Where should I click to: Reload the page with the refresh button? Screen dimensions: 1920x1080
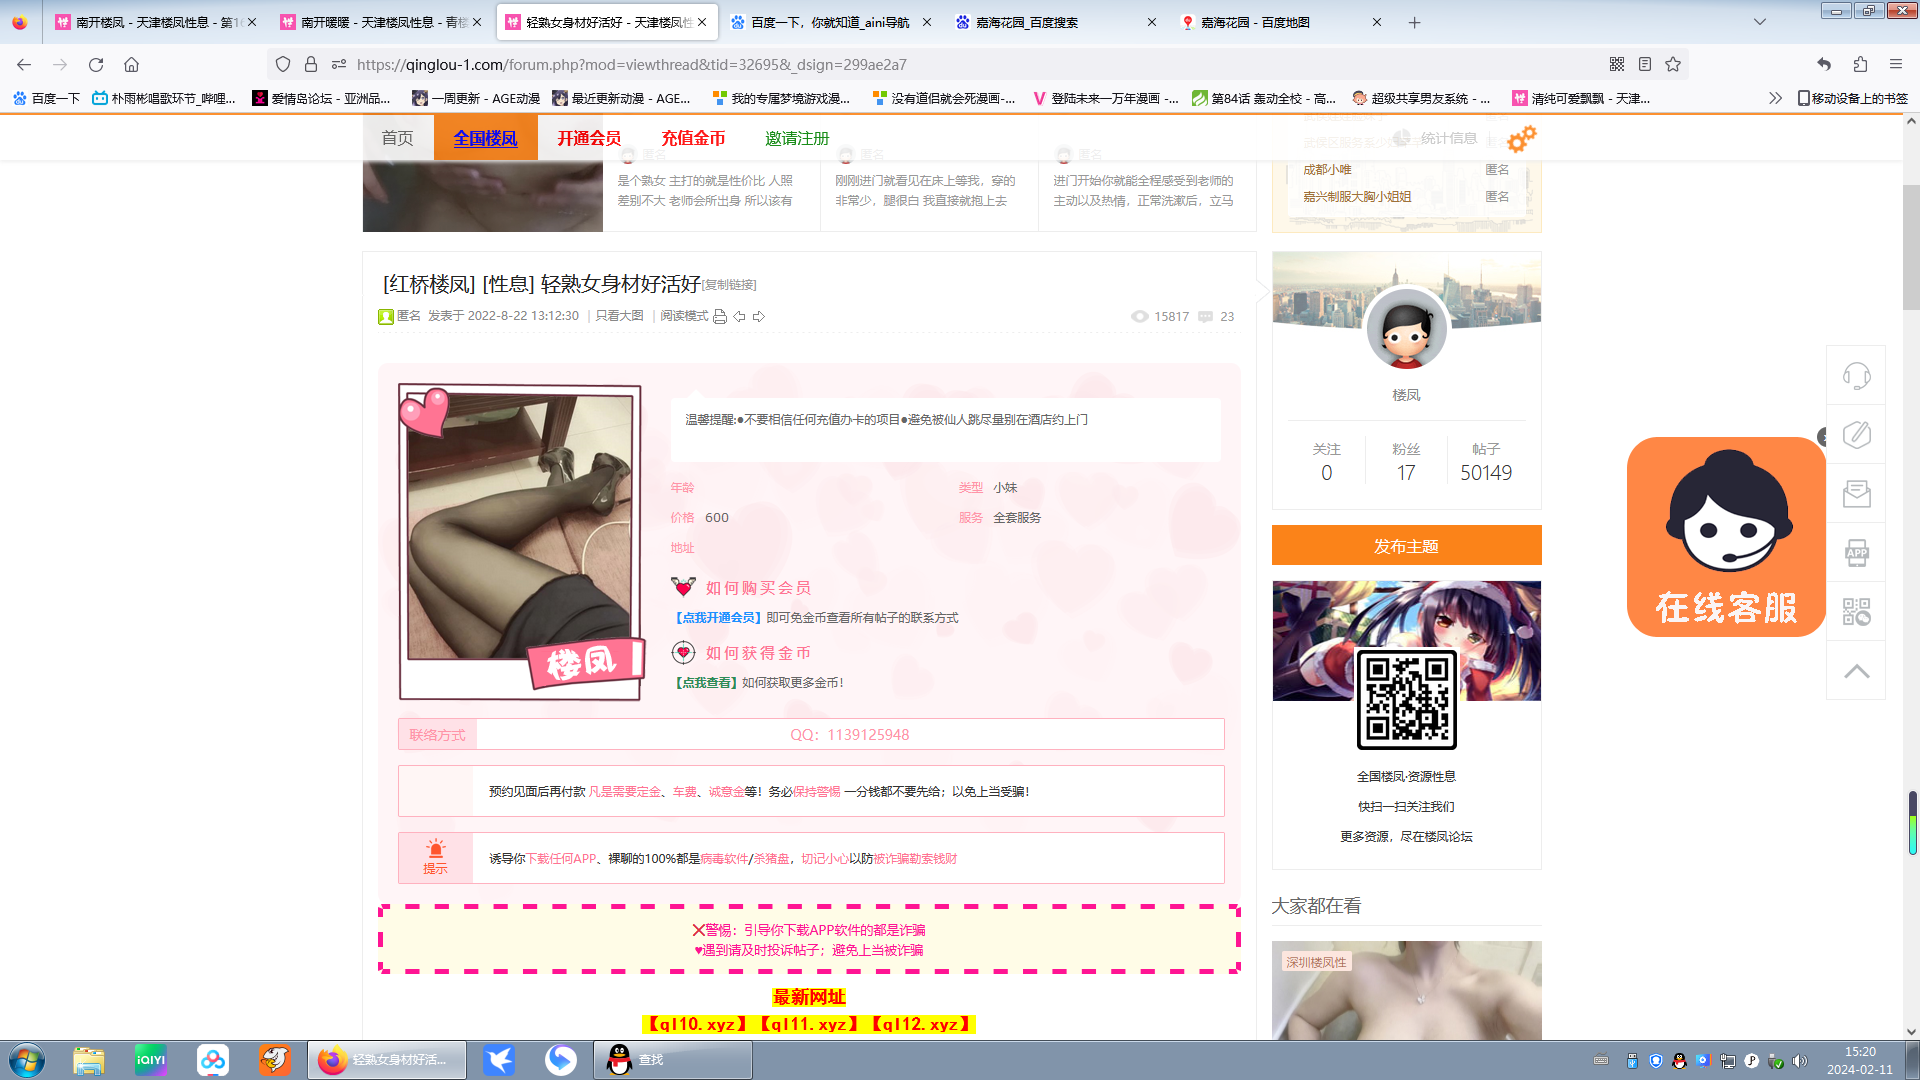[x=96, y=65]
